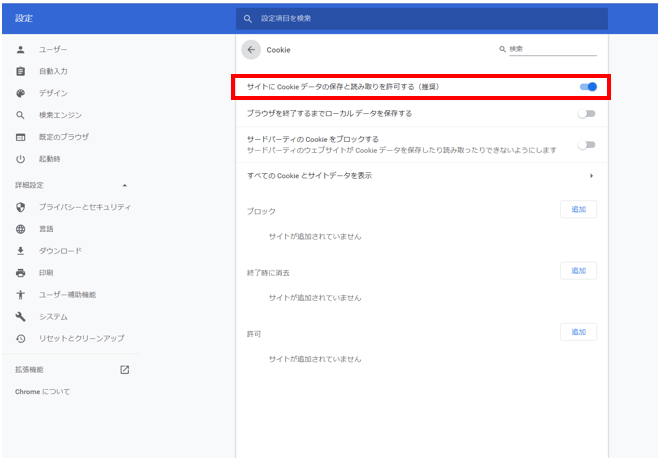Viewport: 662px width, 463px height.
Task: Click the デザイン palette icon
Action: [x=20, y=93]
